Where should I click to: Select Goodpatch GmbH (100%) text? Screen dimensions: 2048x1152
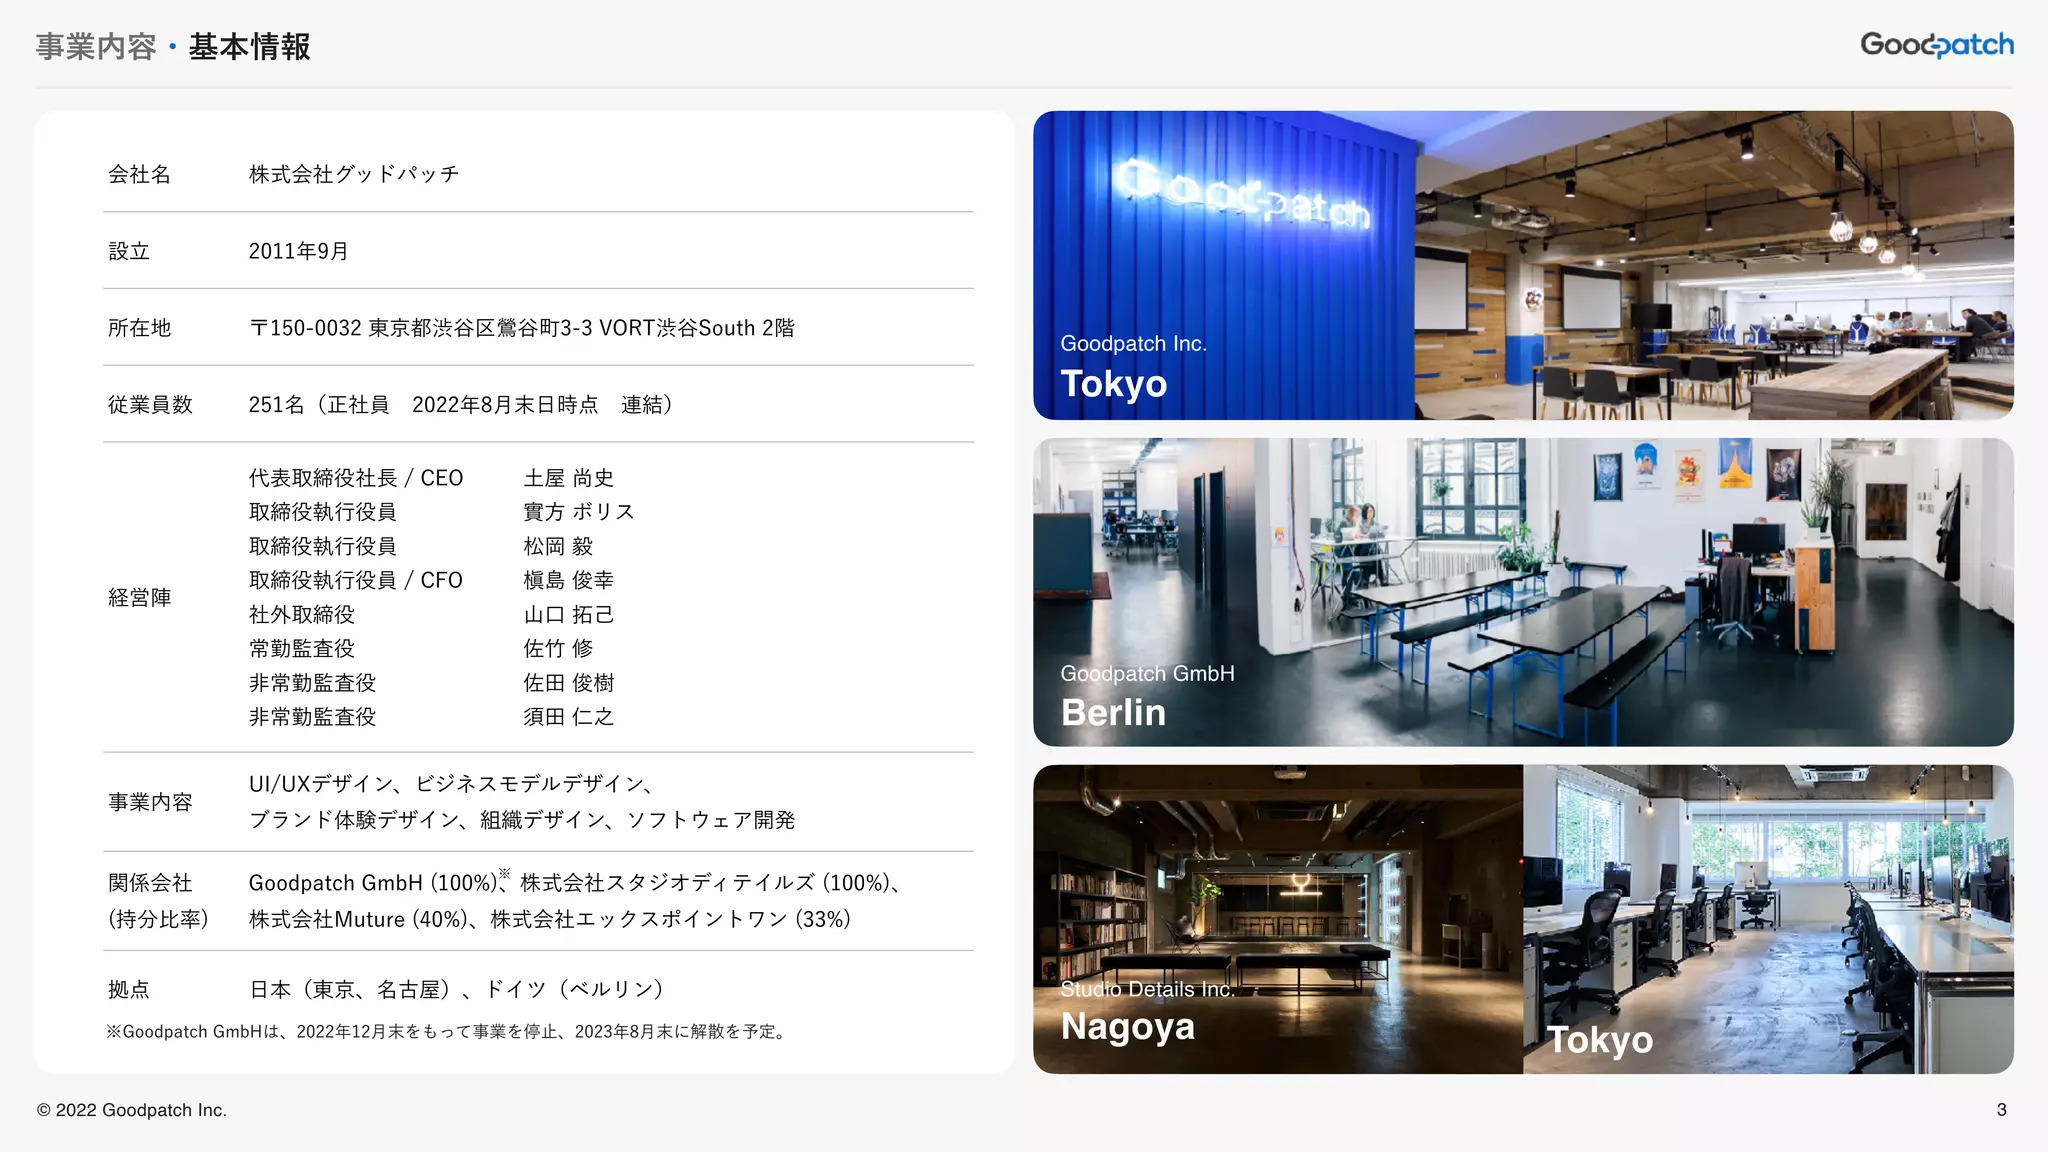tap(374, 883)
